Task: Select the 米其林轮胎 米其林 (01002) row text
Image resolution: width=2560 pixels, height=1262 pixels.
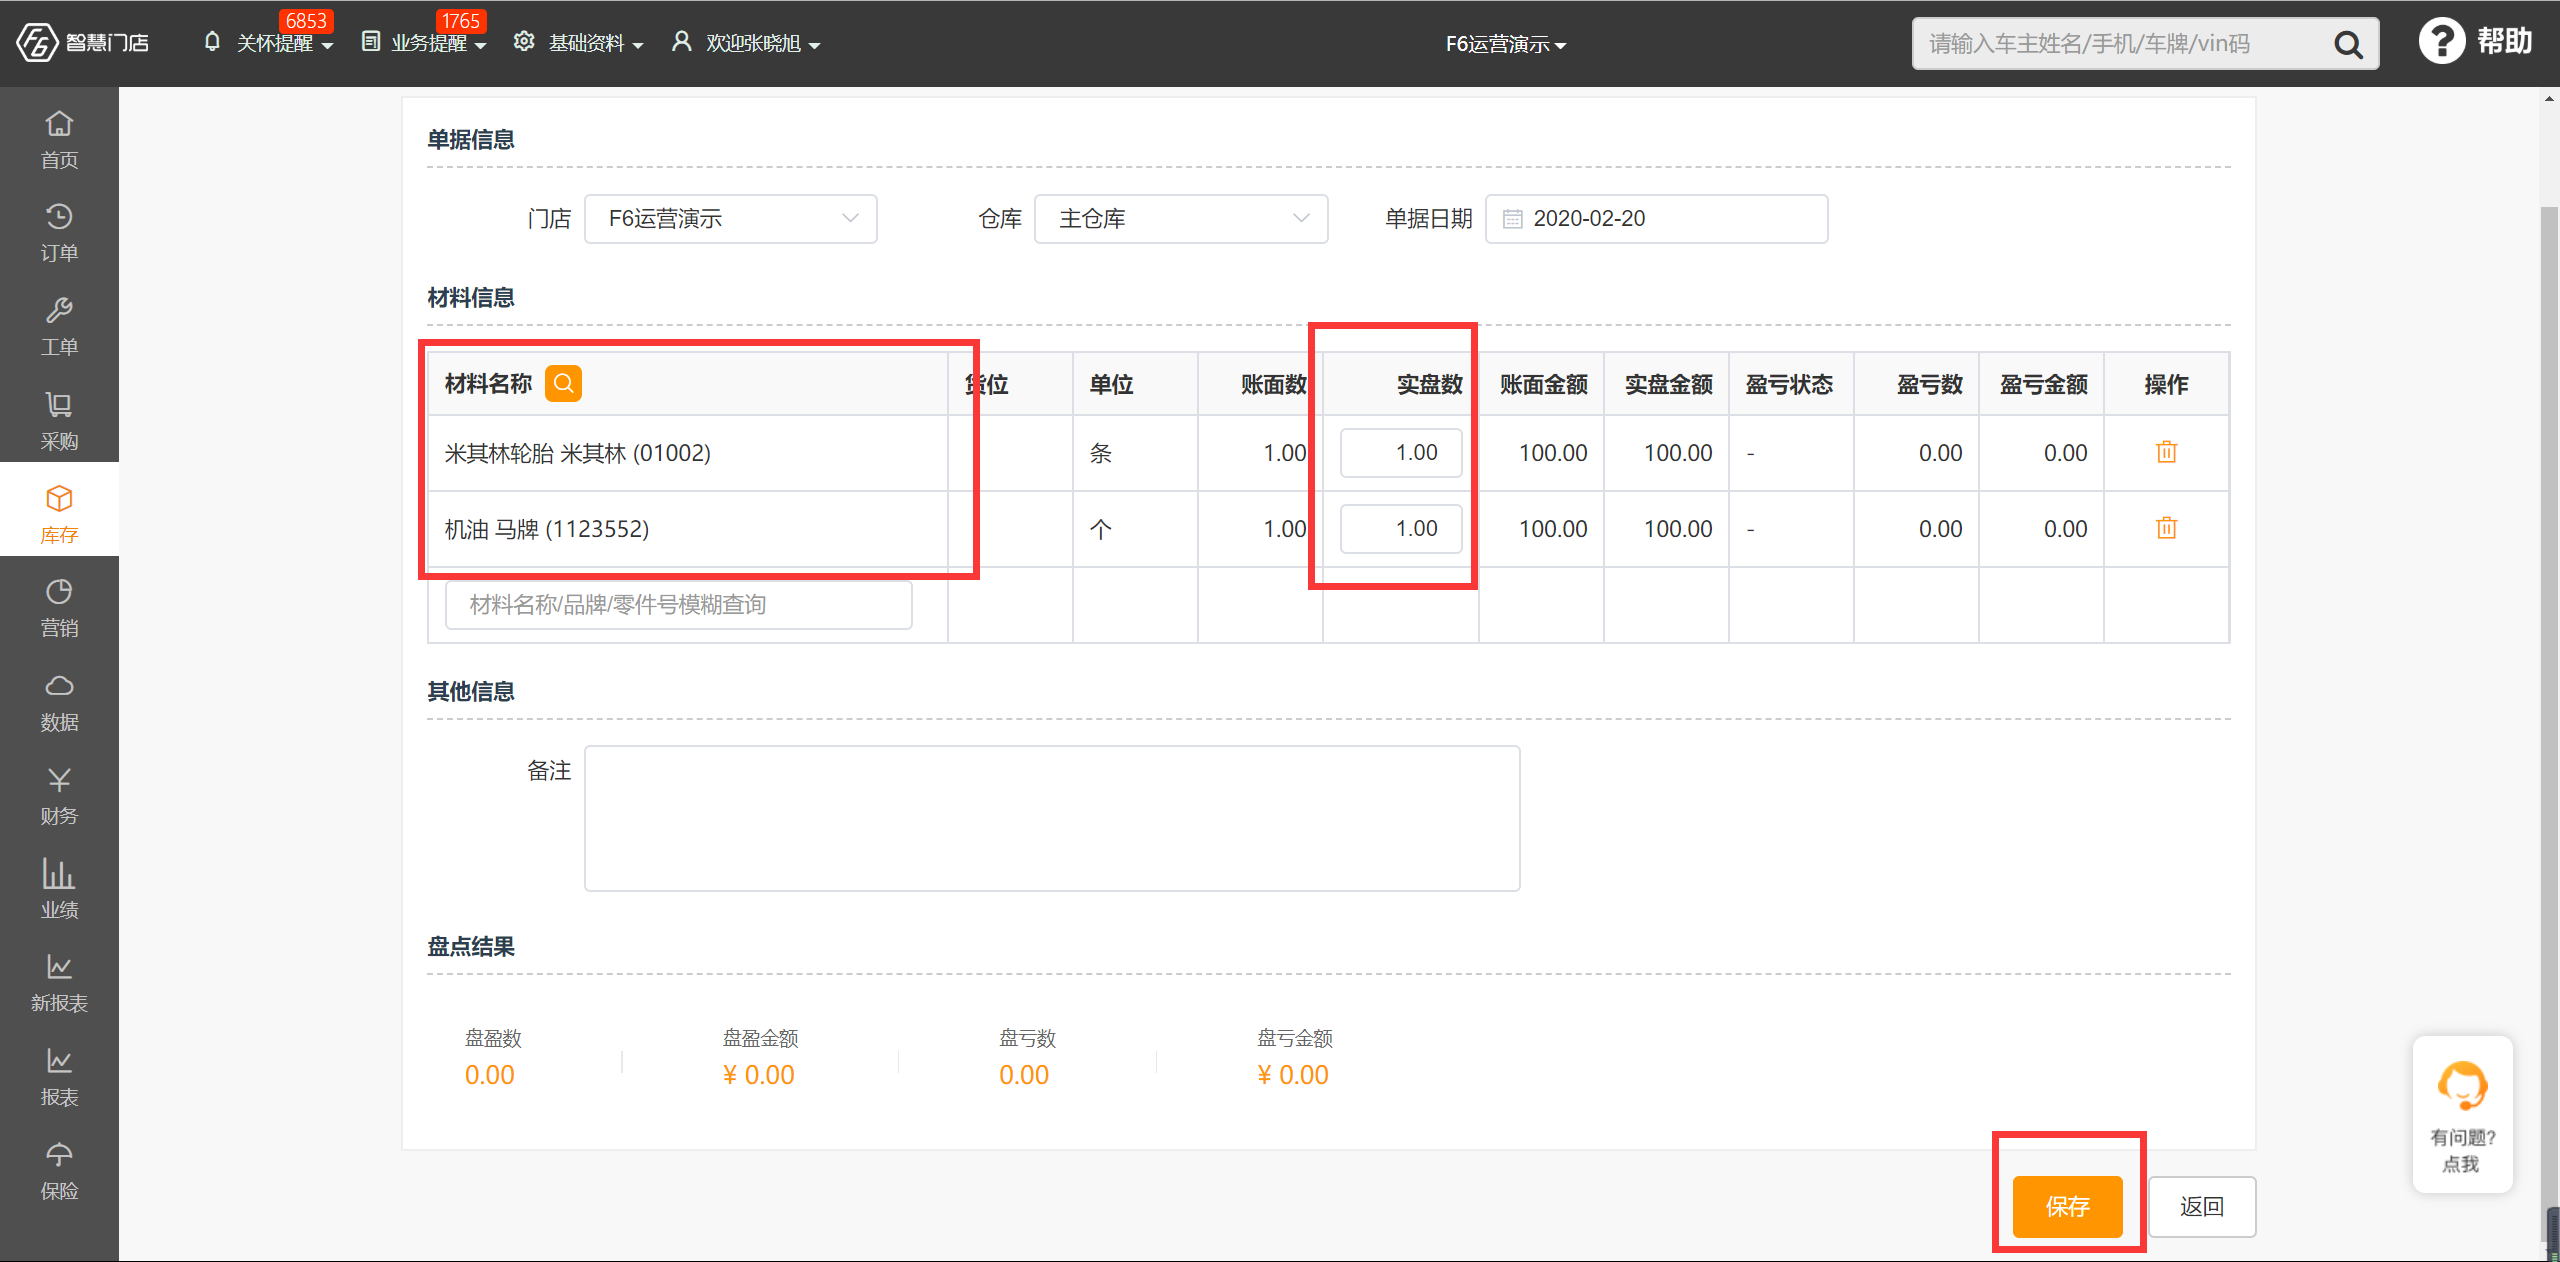Action: [577, 453]
